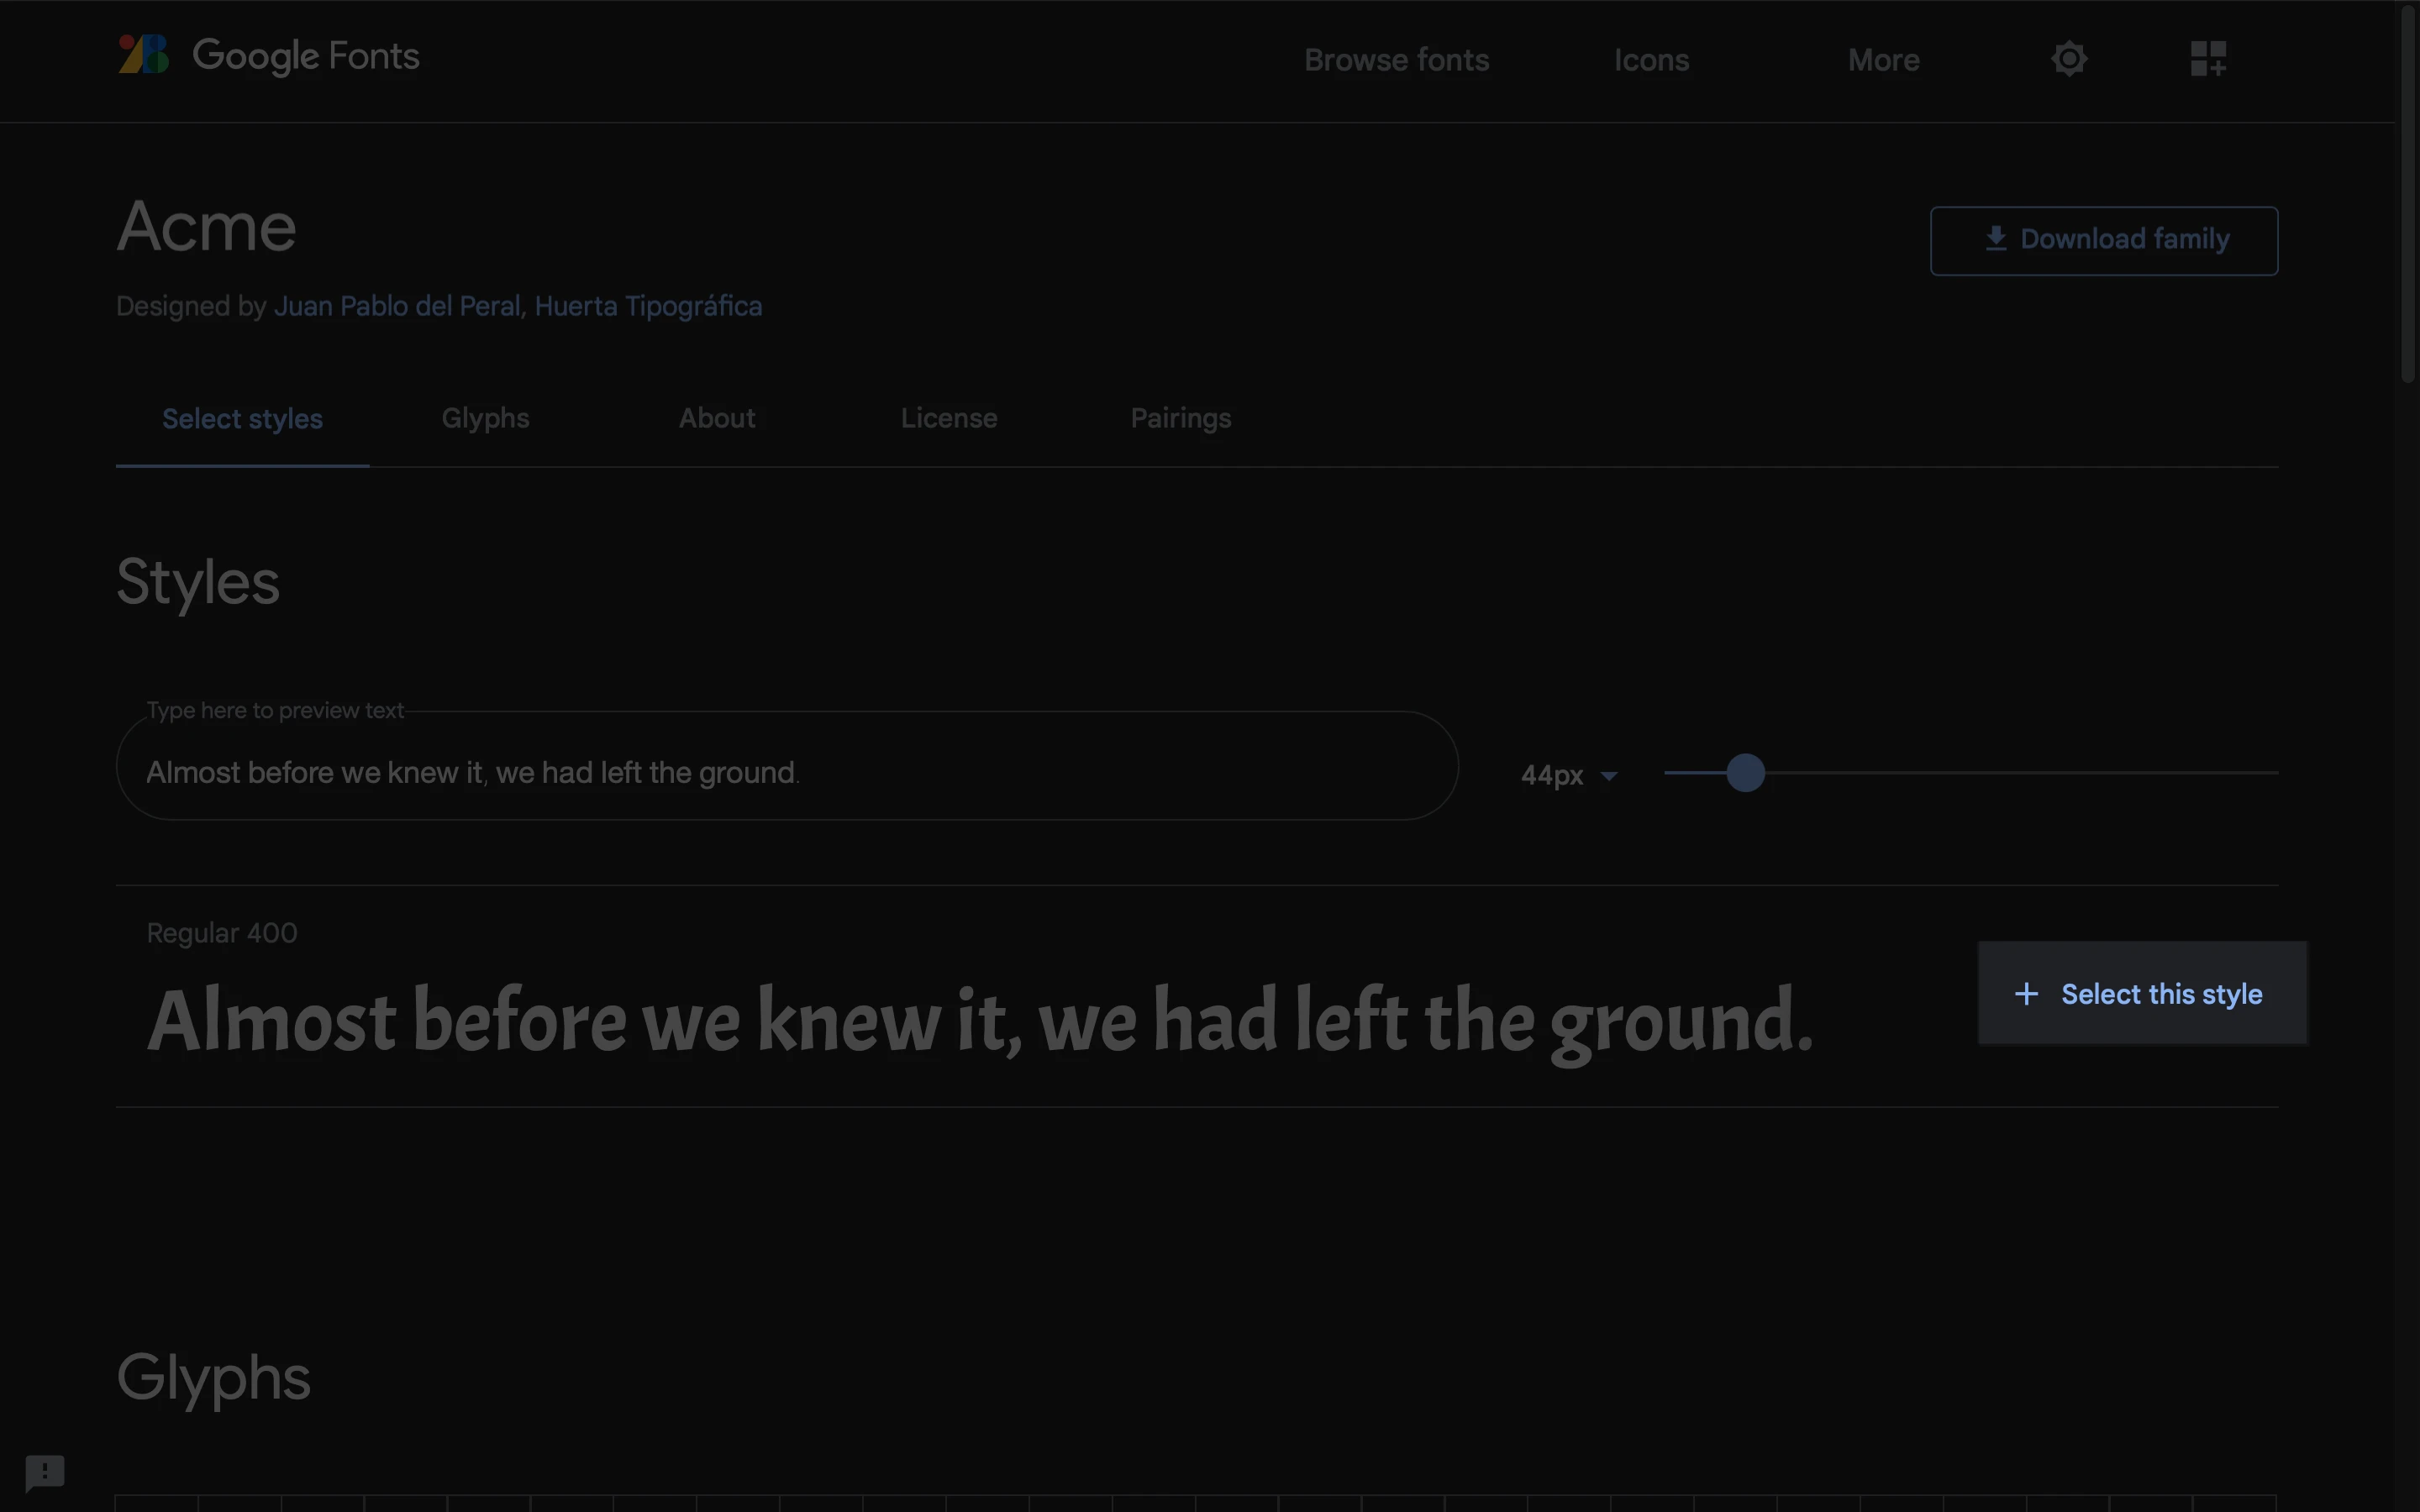The height and width of the screenshot is (1512, 2420).
Task: Open the Huerta Tipográfica designer link
Action: tap(648, 306)
